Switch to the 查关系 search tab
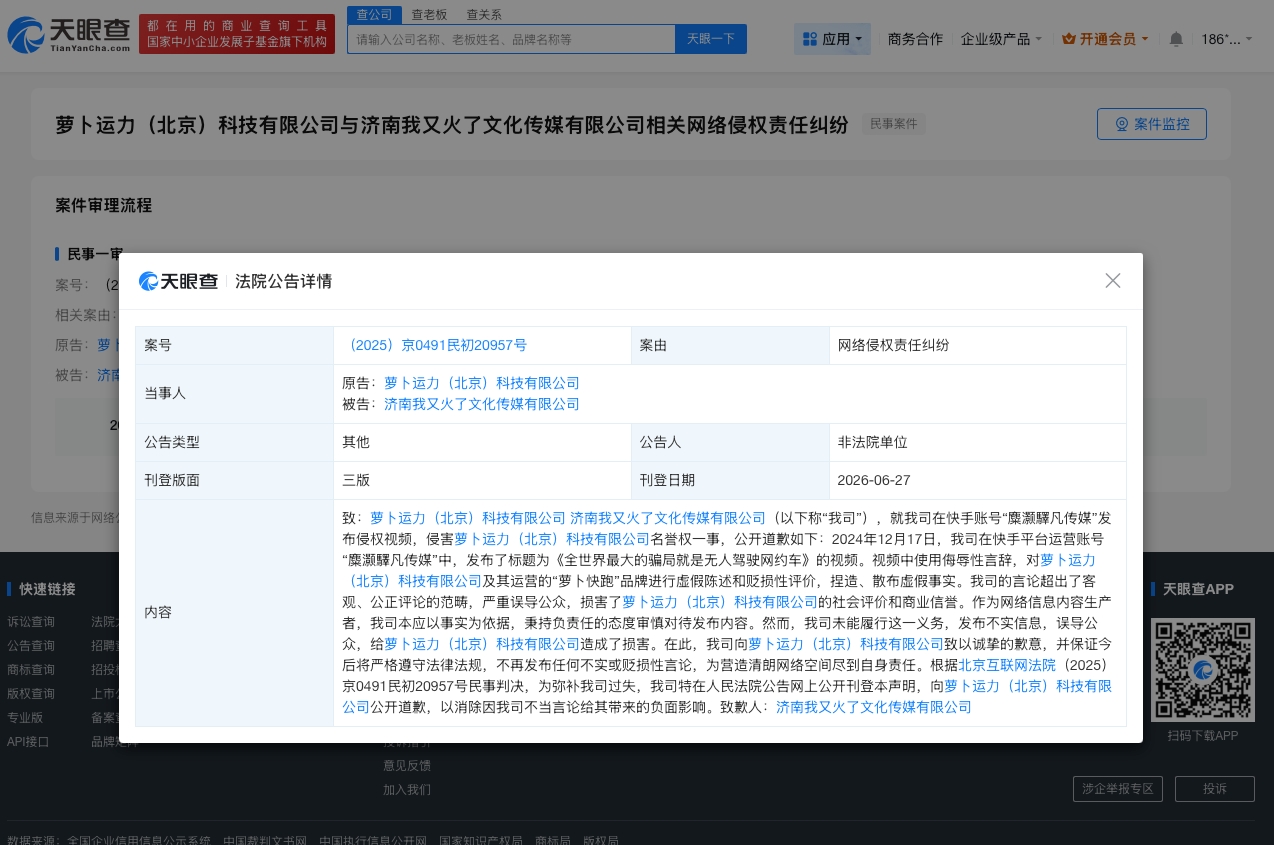The width and height of the screenshot is (1274, 845). click(485, 15)
